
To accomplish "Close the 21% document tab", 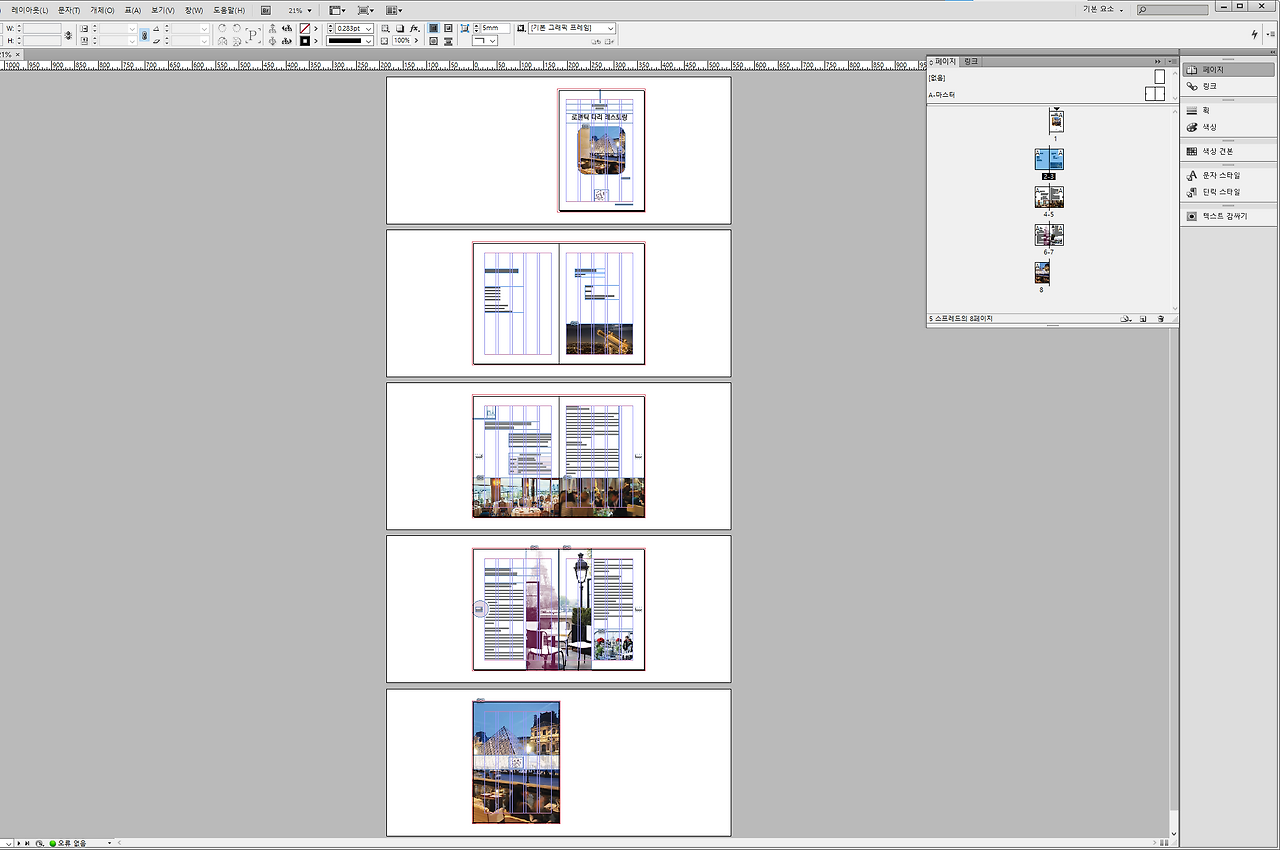I will [16, 55].
